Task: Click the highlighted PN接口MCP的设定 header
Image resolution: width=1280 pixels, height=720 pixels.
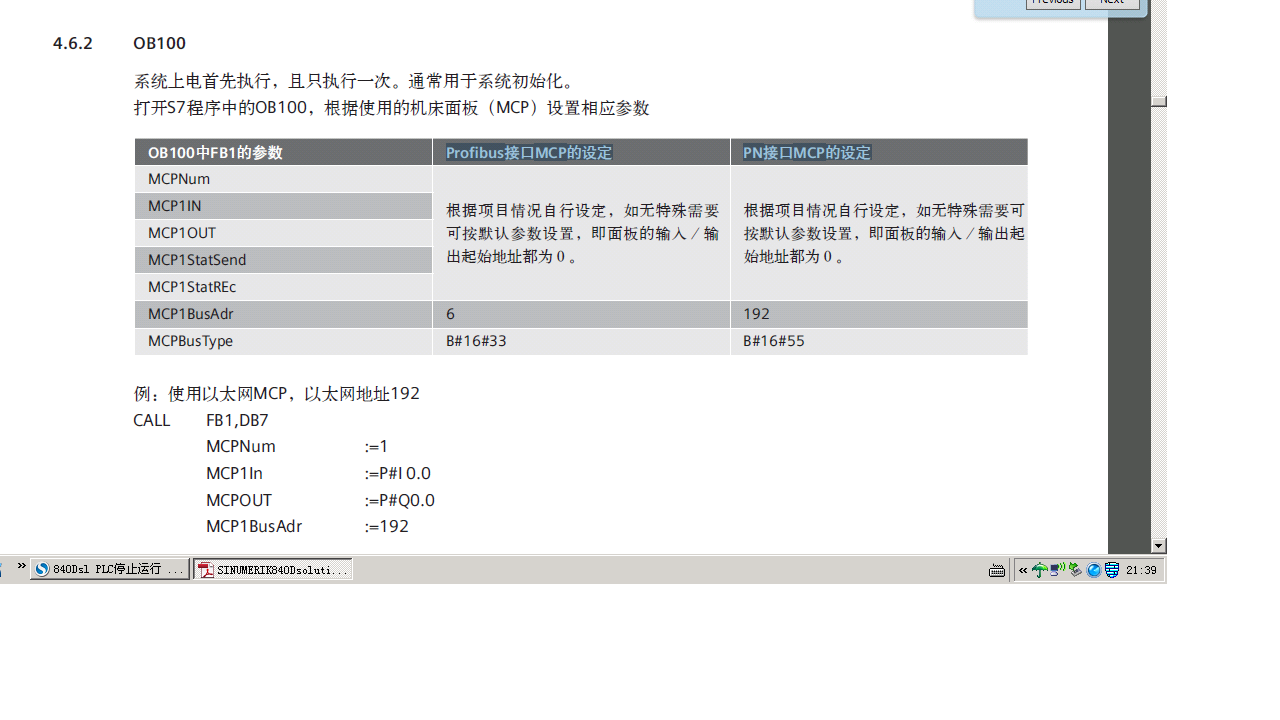Action: (x=807, y=152)
